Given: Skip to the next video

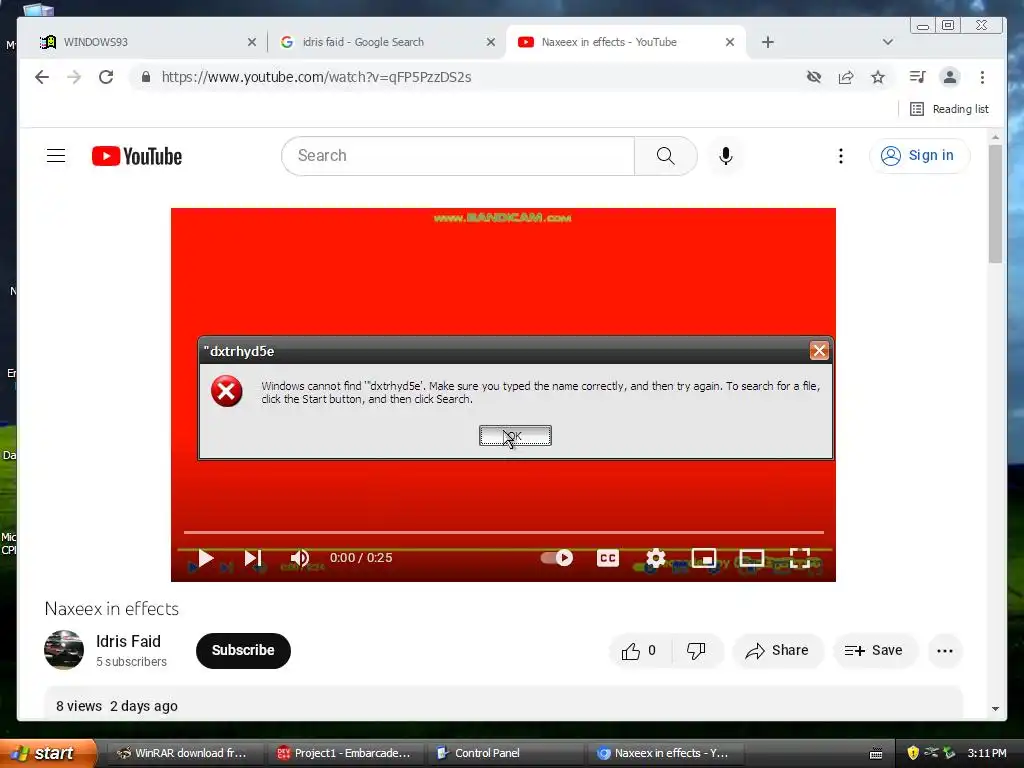Looking at the screenshot, I should click(253, 558).
